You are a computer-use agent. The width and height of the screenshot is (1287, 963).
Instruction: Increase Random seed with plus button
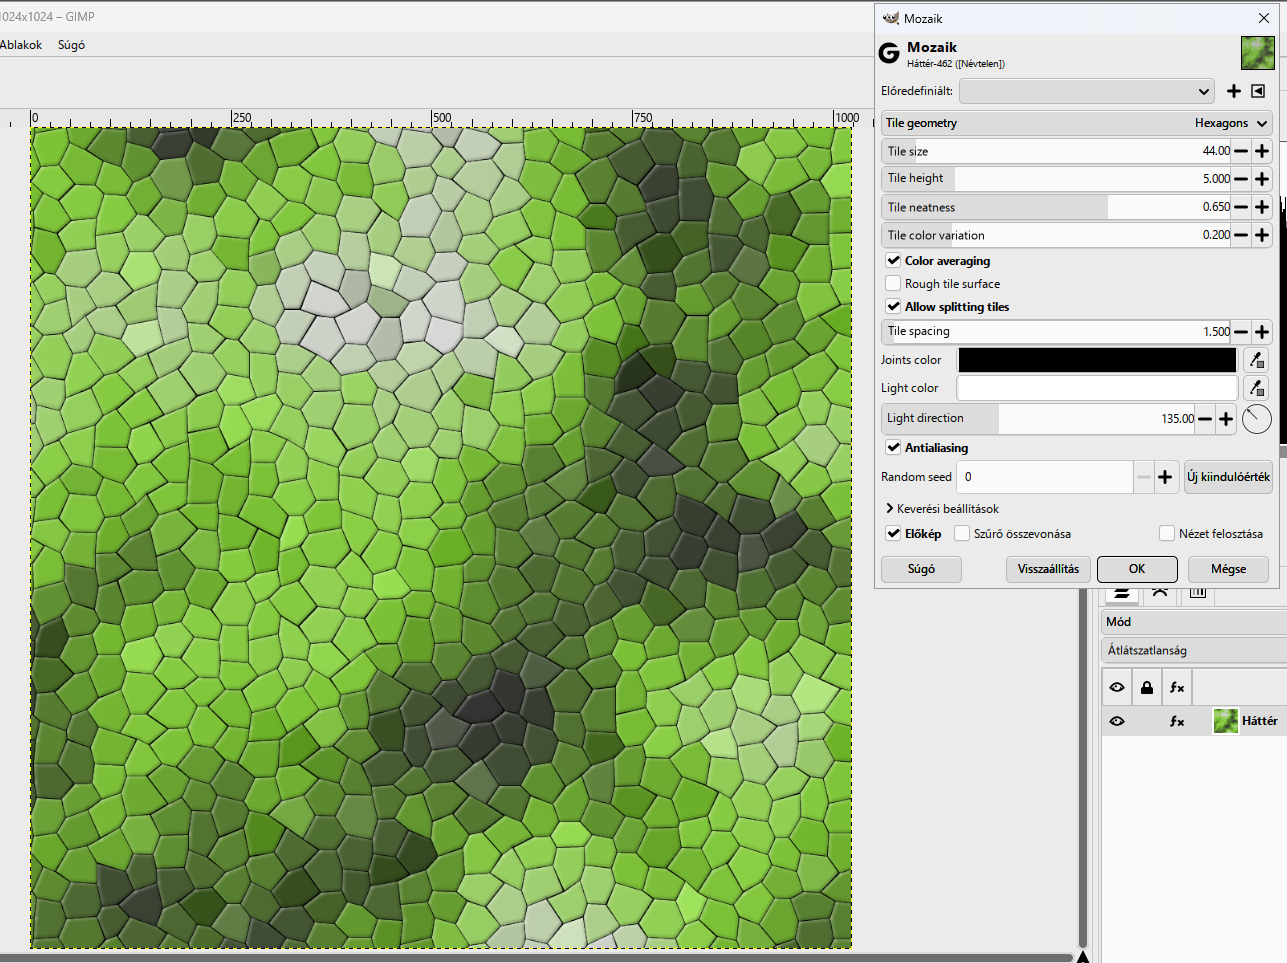pos(1165,477)
